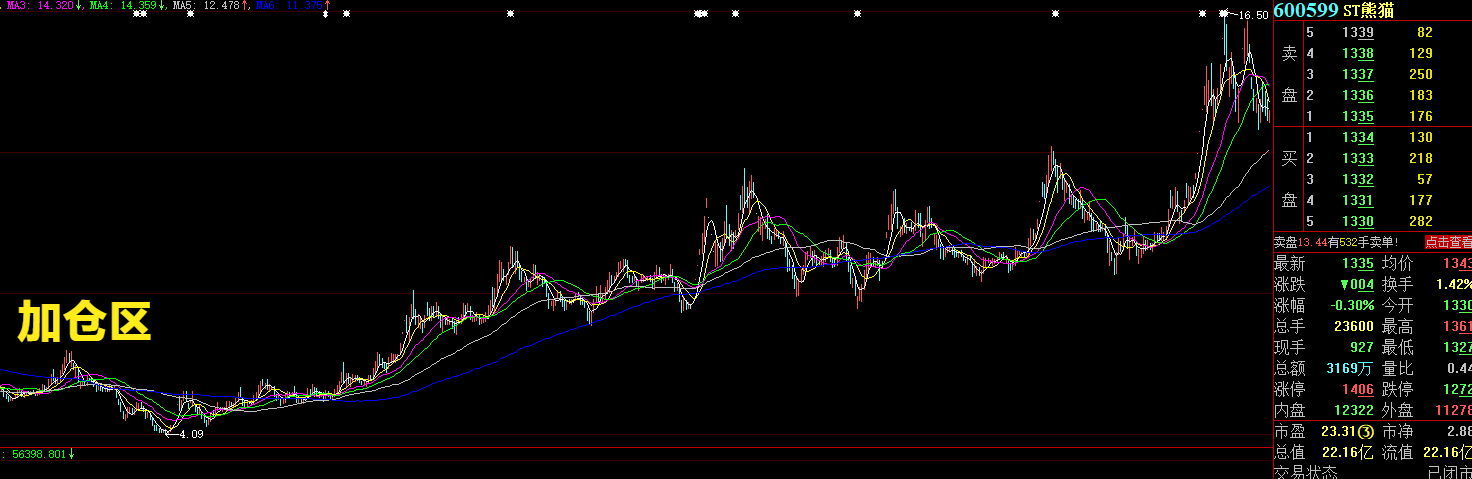Select stock code 600599 in header

(1308, 10)
